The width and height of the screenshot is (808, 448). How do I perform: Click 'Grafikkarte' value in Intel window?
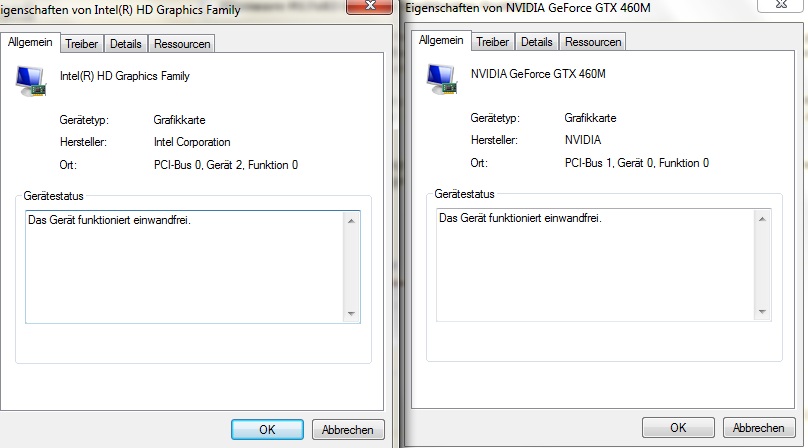click(179, 120)
